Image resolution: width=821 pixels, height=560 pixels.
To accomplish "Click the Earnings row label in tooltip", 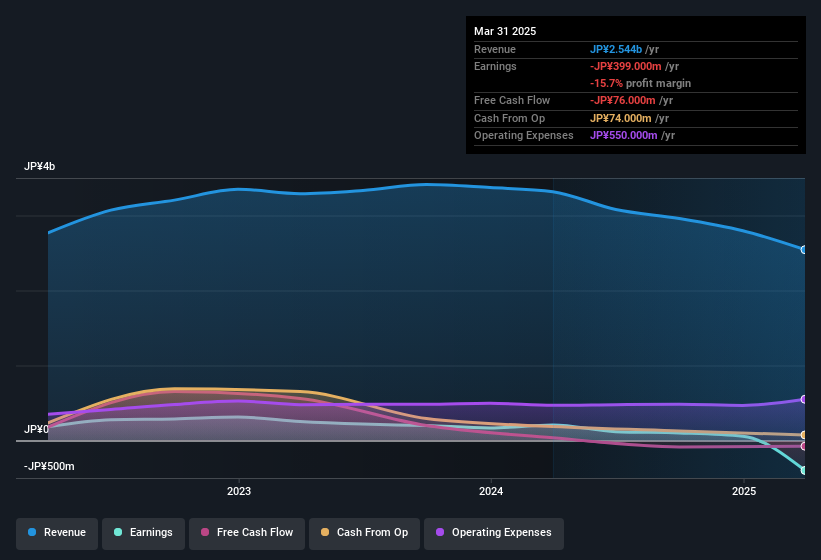I will click(495, 66).
